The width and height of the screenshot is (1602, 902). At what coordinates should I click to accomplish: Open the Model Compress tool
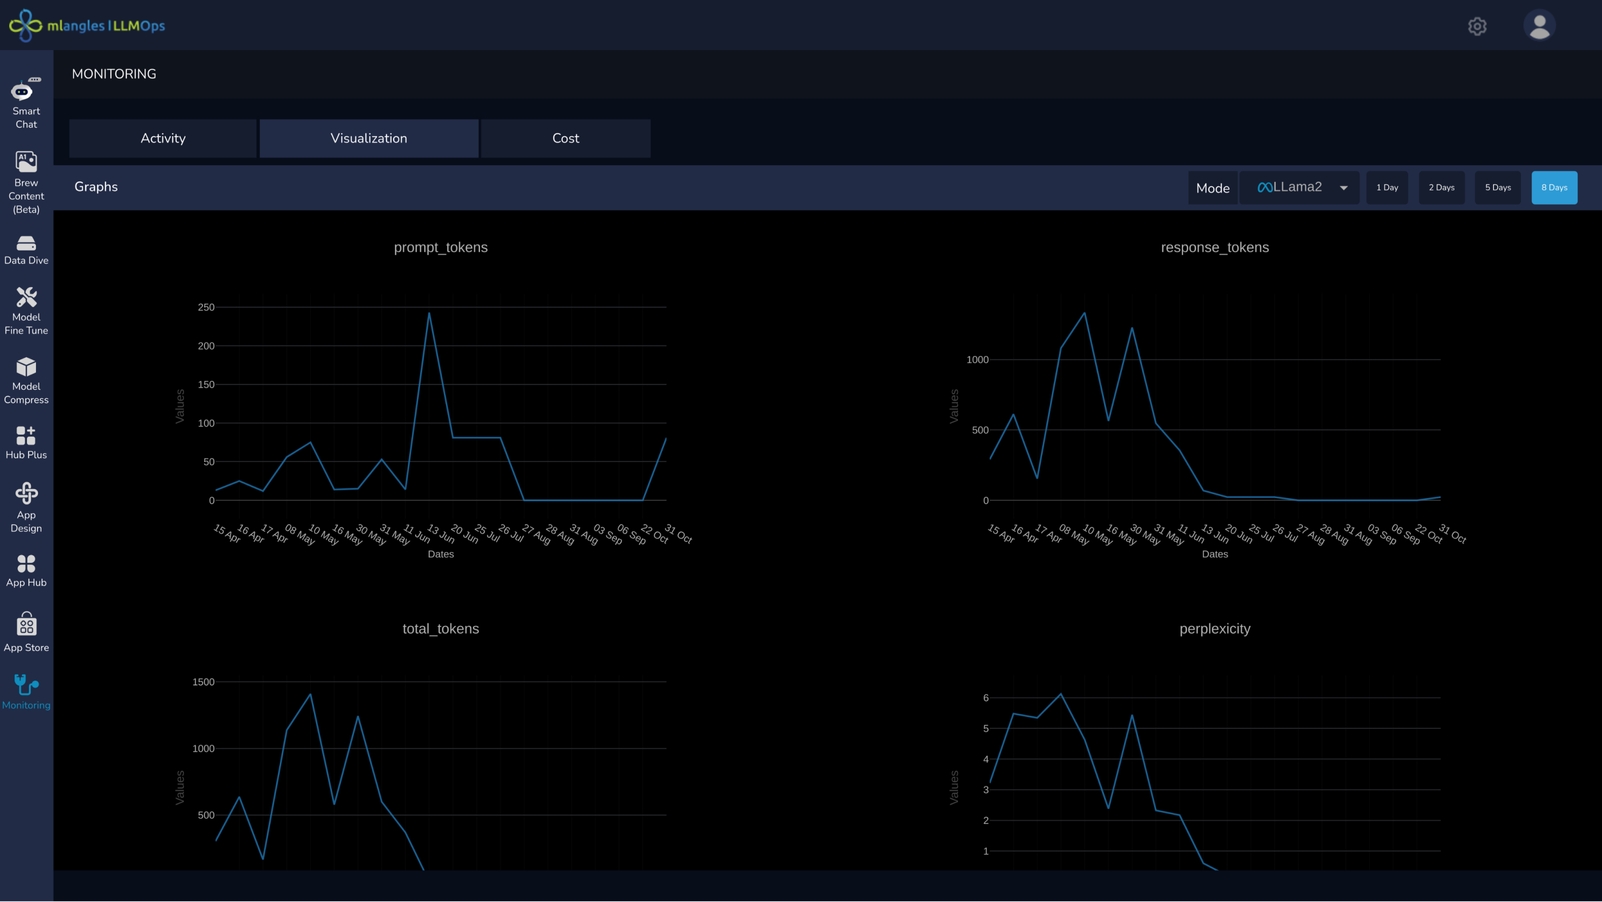[x=24, y=378]
